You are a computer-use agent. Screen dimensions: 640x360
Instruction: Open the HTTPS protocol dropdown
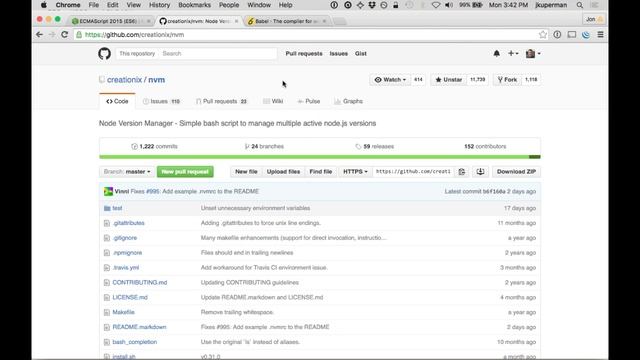click(355, 172)
